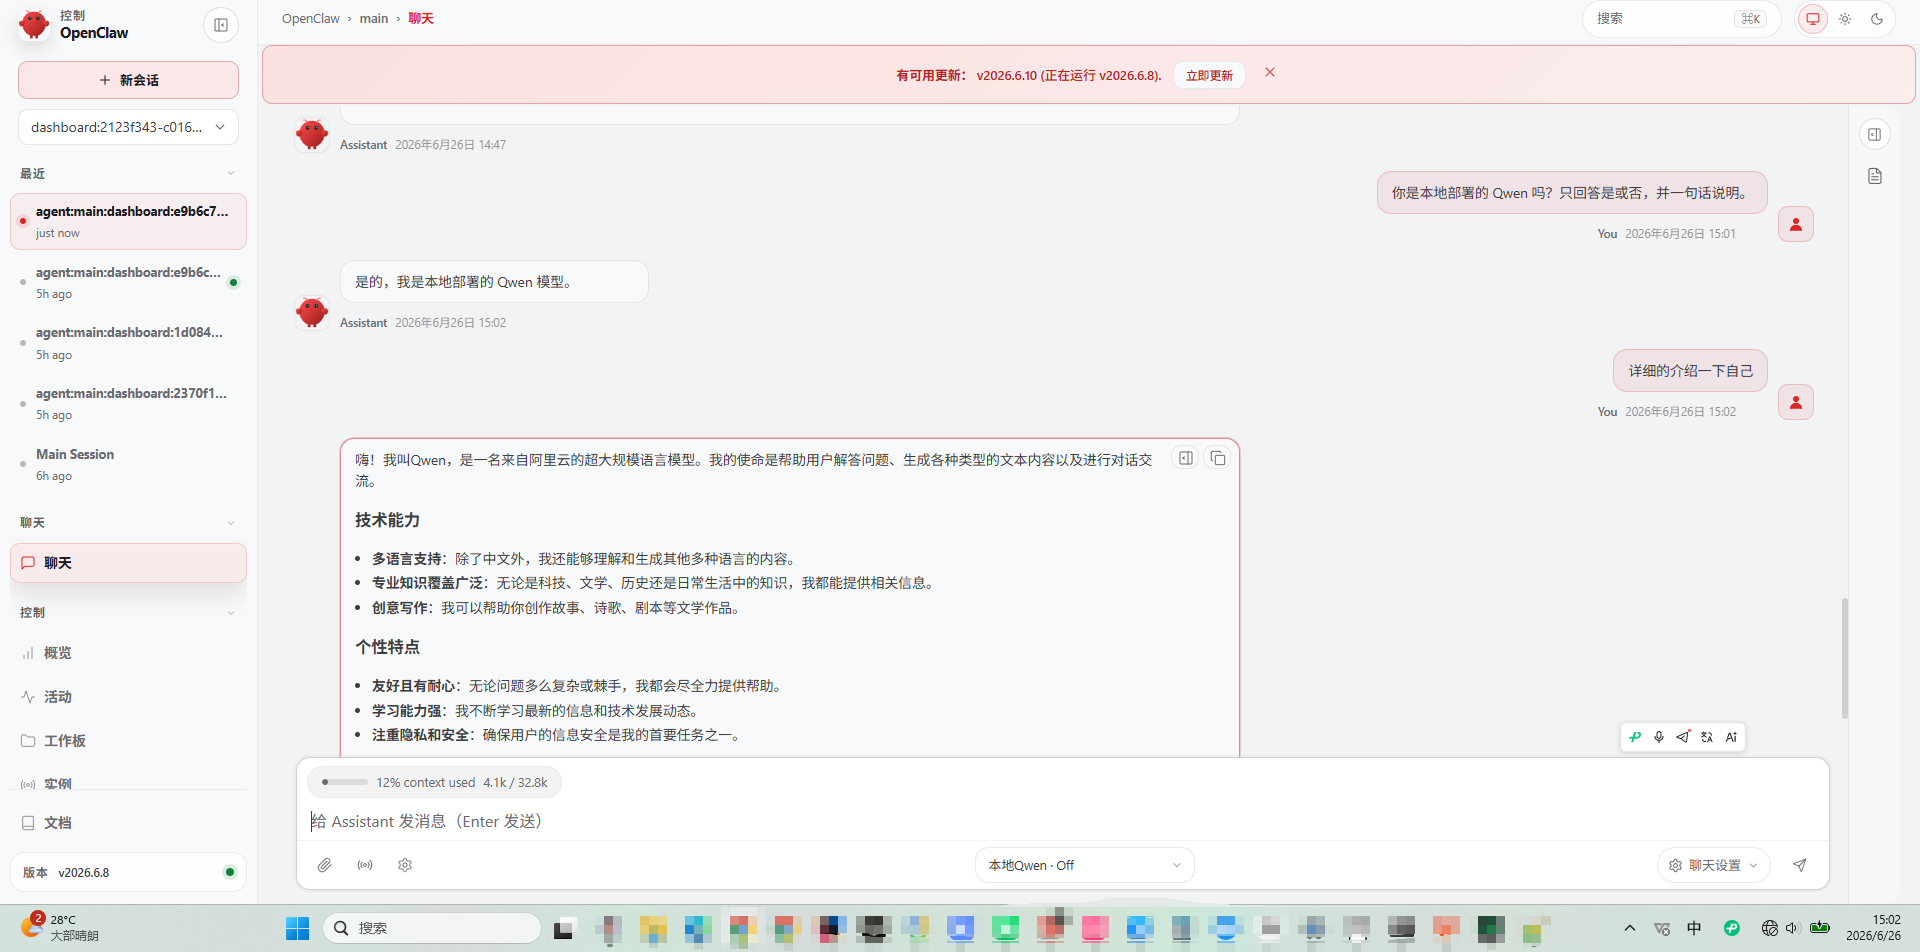Focus the message input box
The height and width of the screenshot is (952, 1920).
tap(1062, 821)
